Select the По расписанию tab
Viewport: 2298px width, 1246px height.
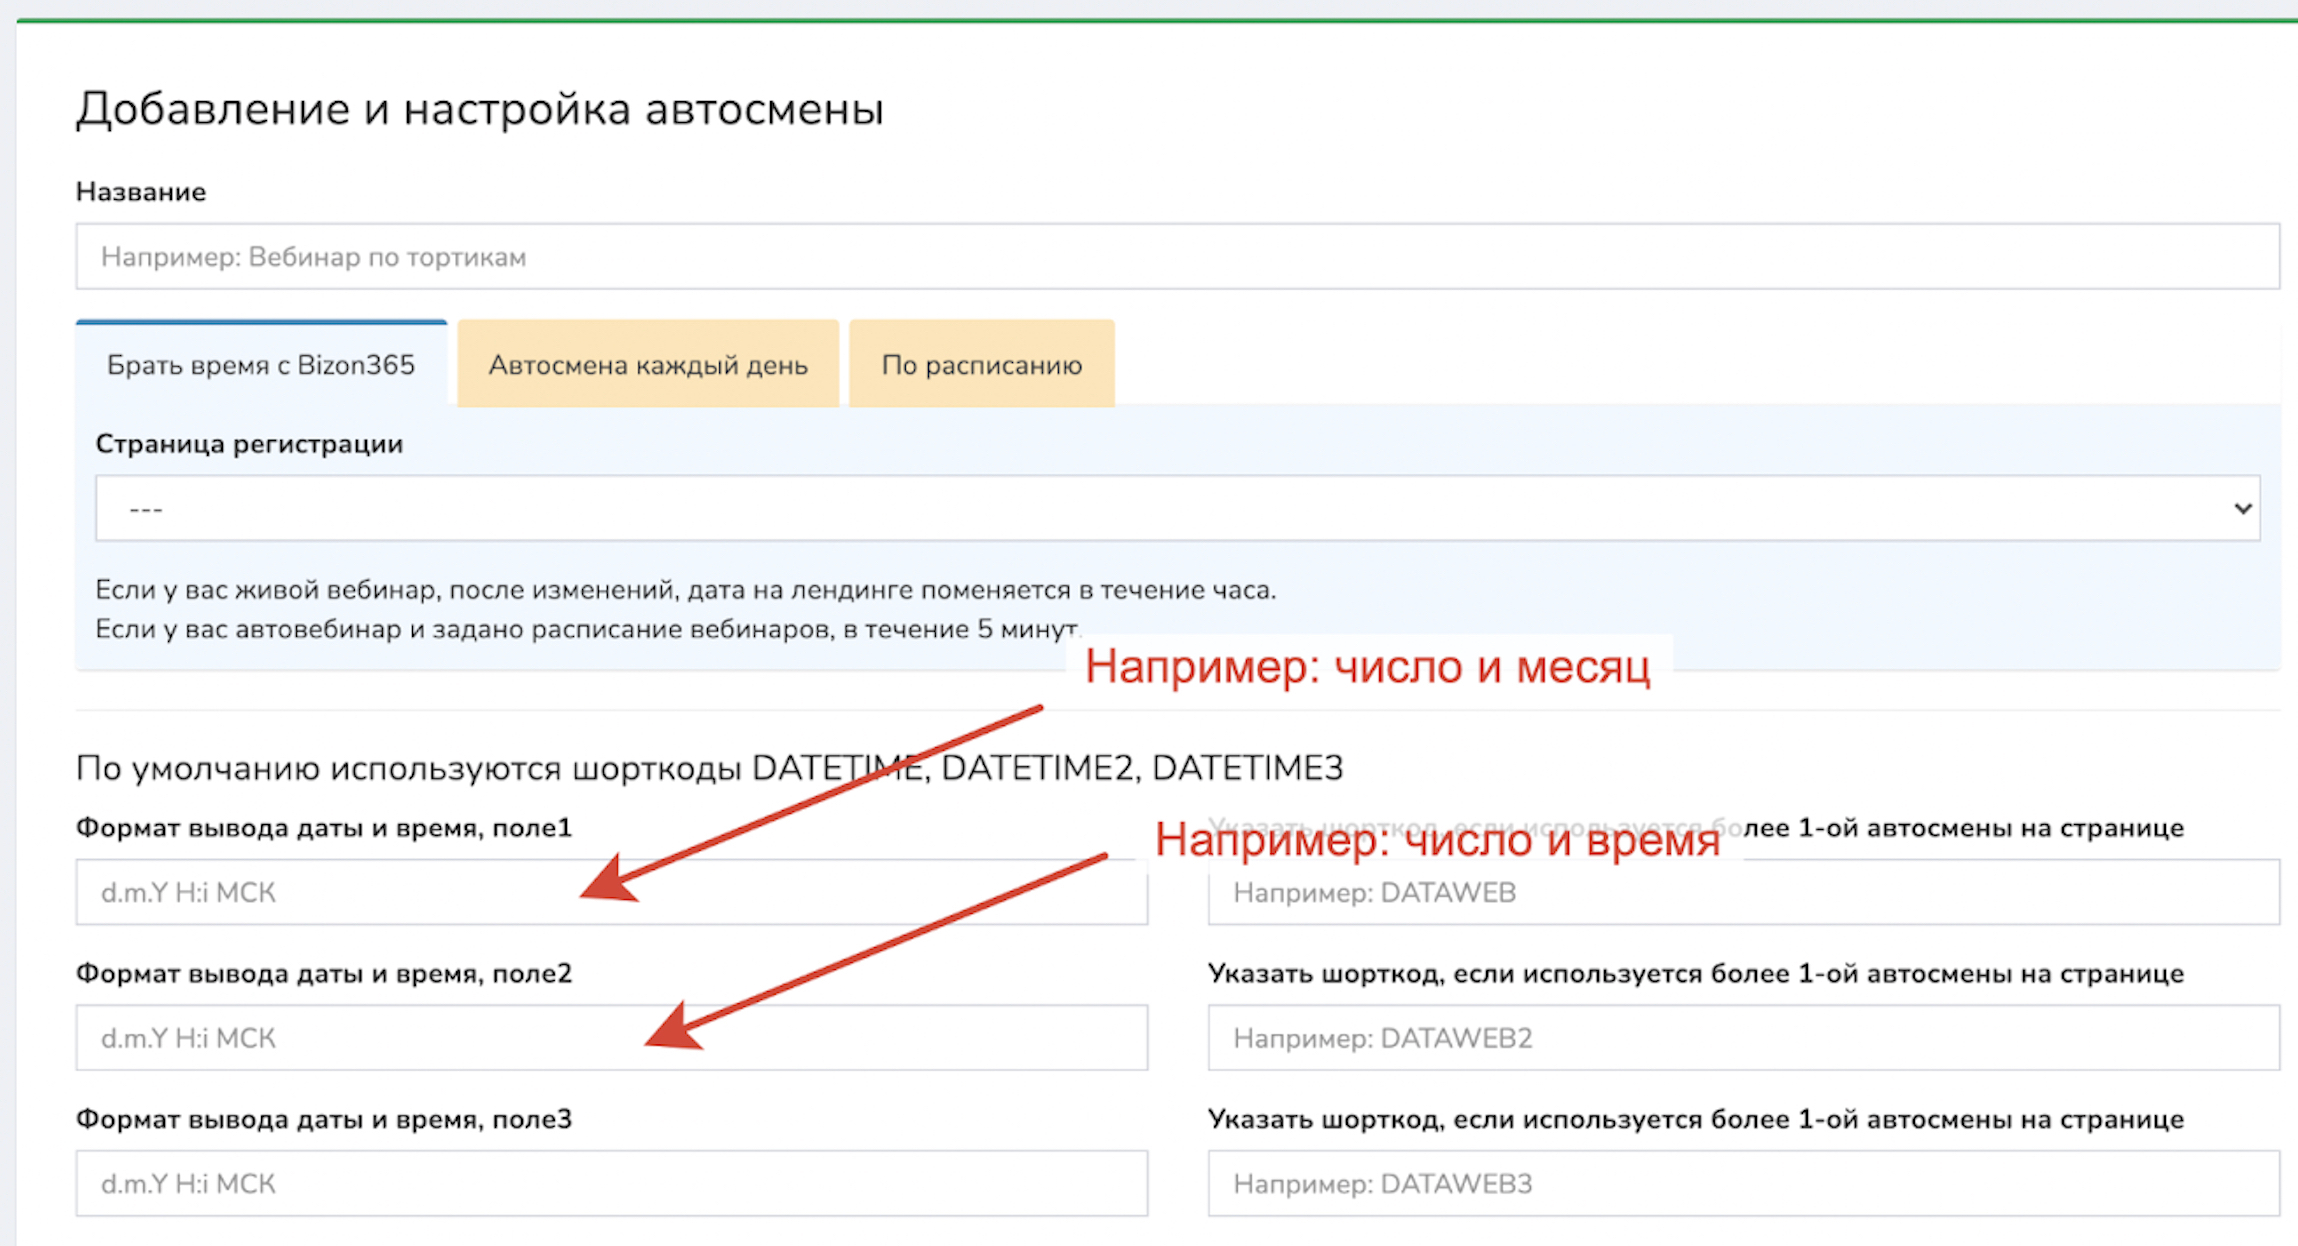tap(981, 365)
